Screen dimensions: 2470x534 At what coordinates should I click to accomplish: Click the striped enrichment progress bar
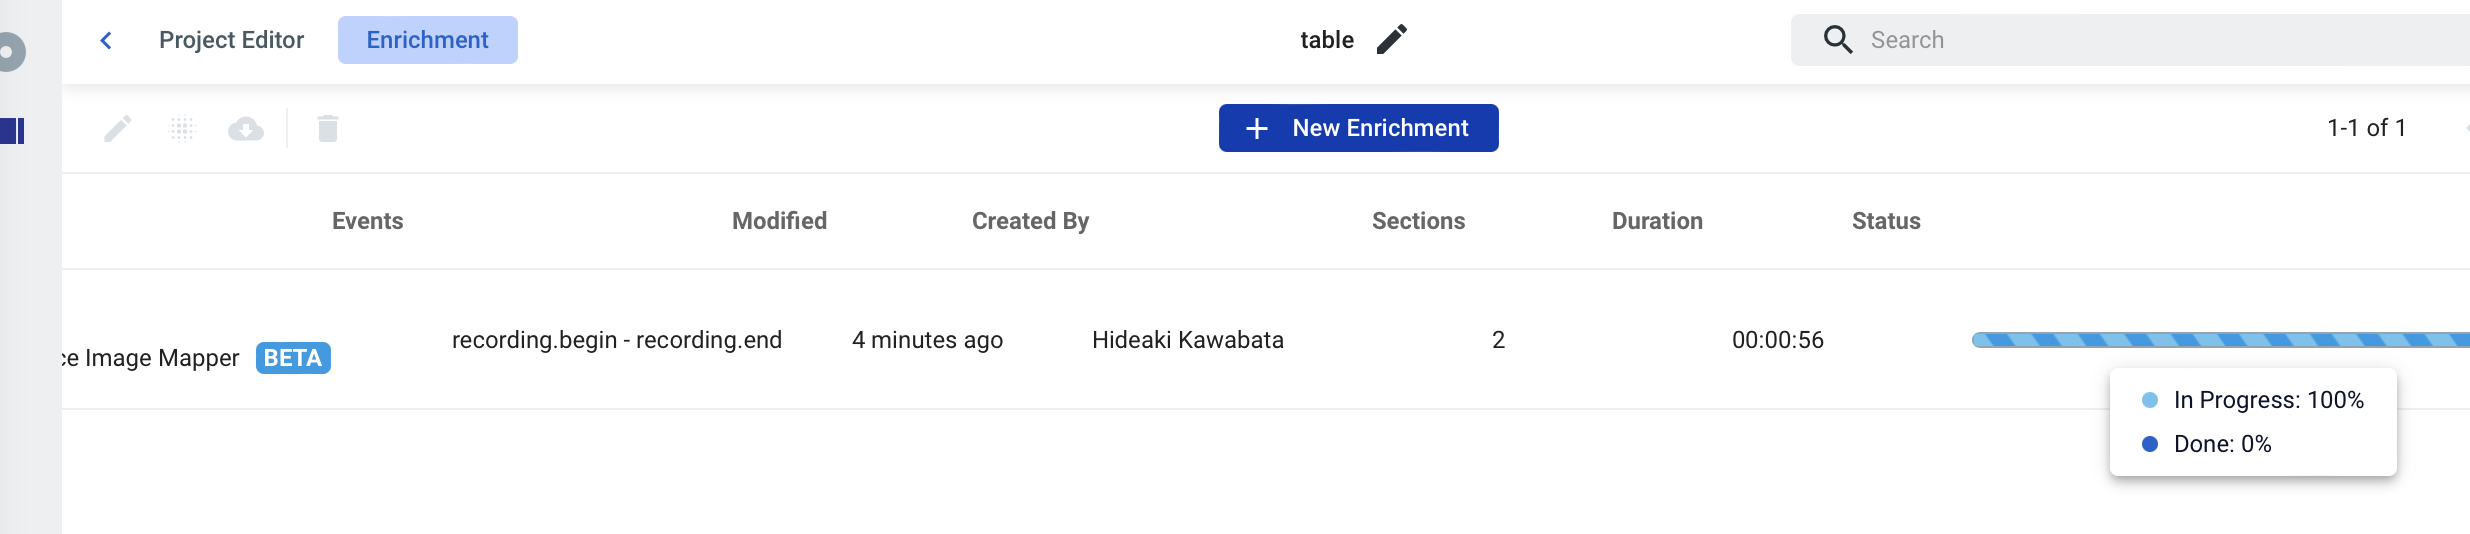(x=2221, y=340)
